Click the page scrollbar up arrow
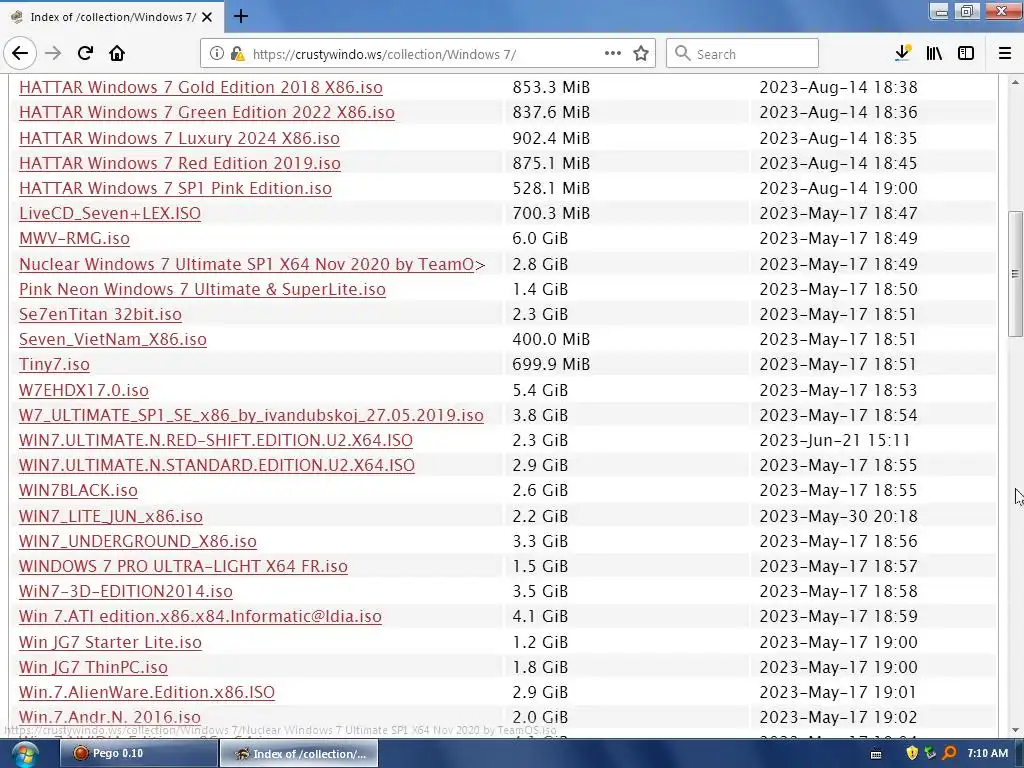This screenshot has width=1024, height=768. pyautogui.click(x=1015, y=82)
